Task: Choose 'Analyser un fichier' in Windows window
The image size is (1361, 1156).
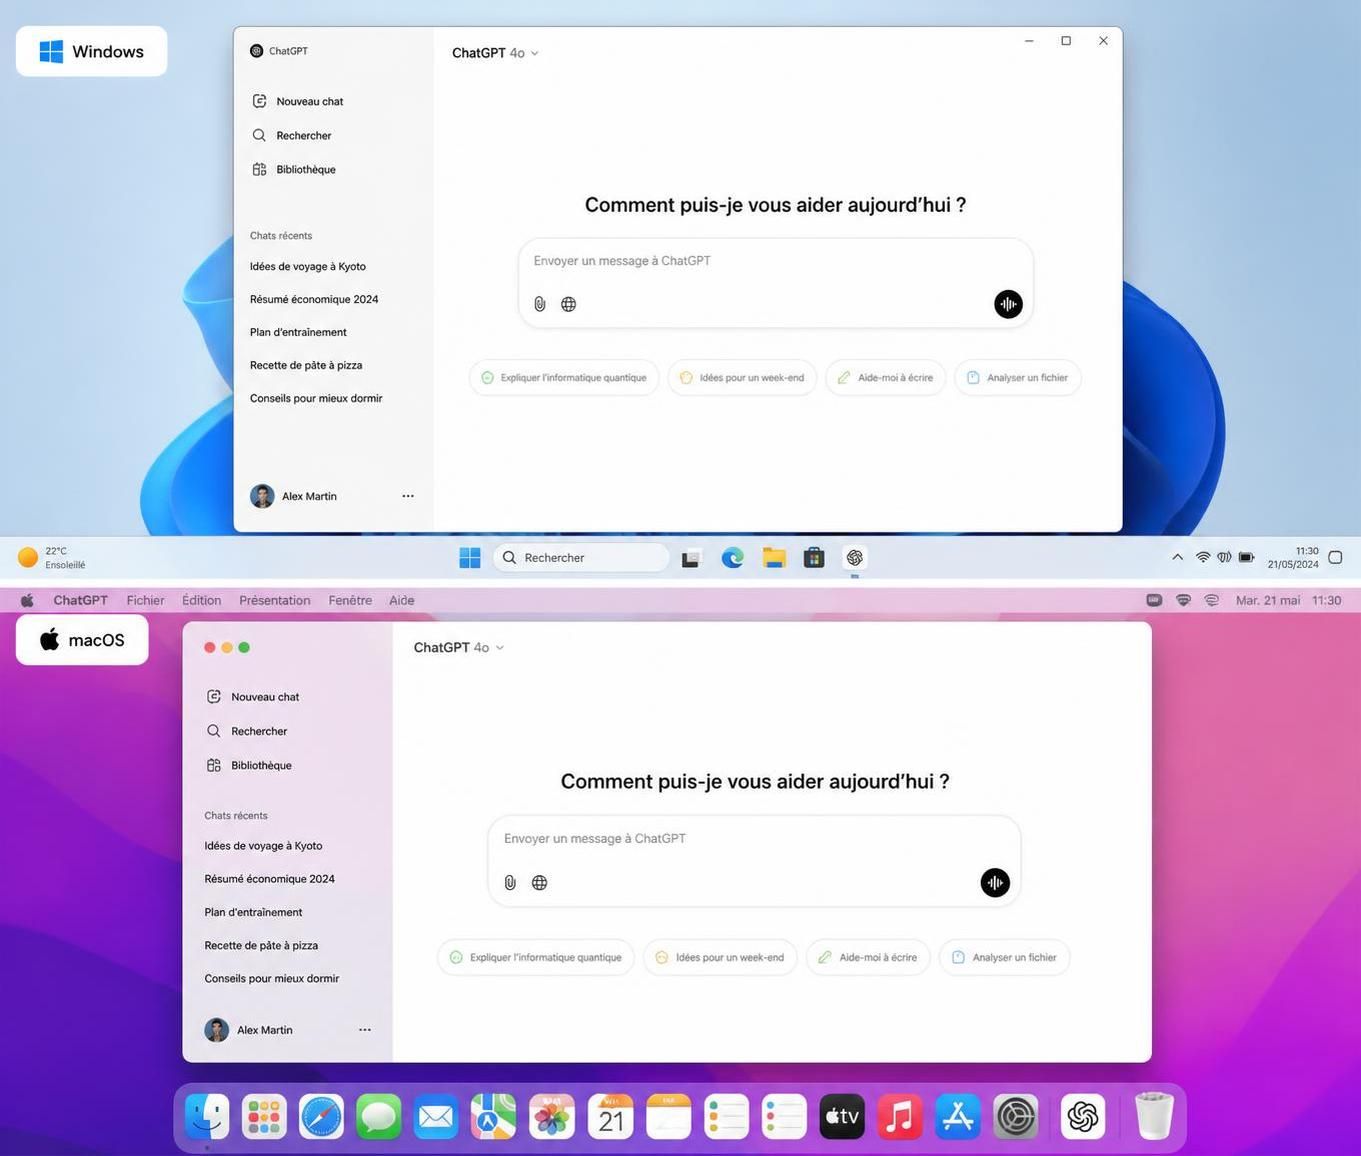Action: (x=1018, y=378)
